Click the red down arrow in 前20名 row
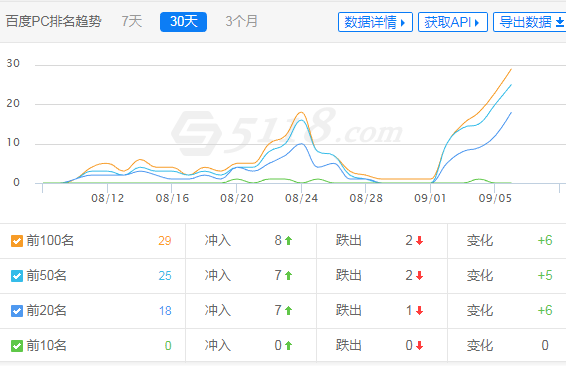This screenshot has width=566, height=366. [x=419, y=311]
